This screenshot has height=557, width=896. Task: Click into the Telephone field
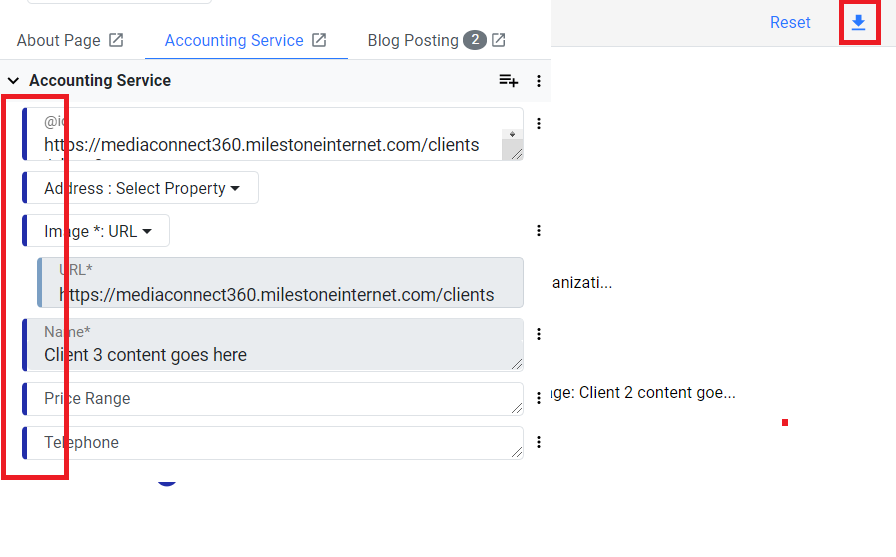(275, 443)
